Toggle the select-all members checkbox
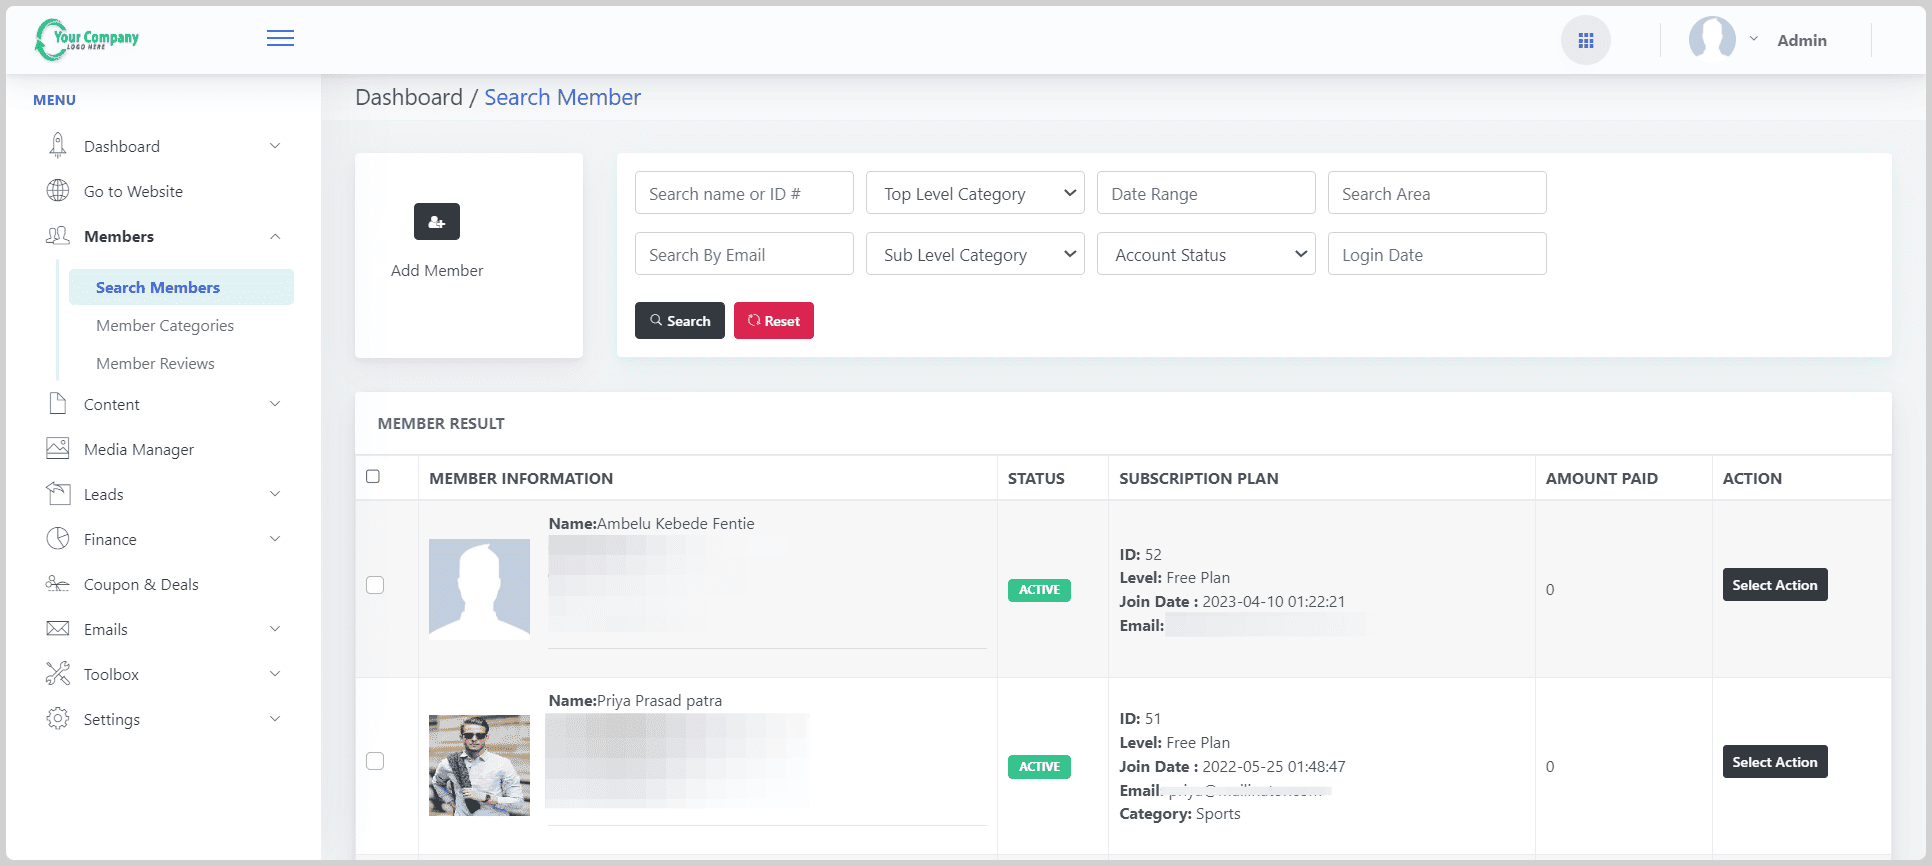This screenshot has height=866, width=1932. (x=373, y=477)
